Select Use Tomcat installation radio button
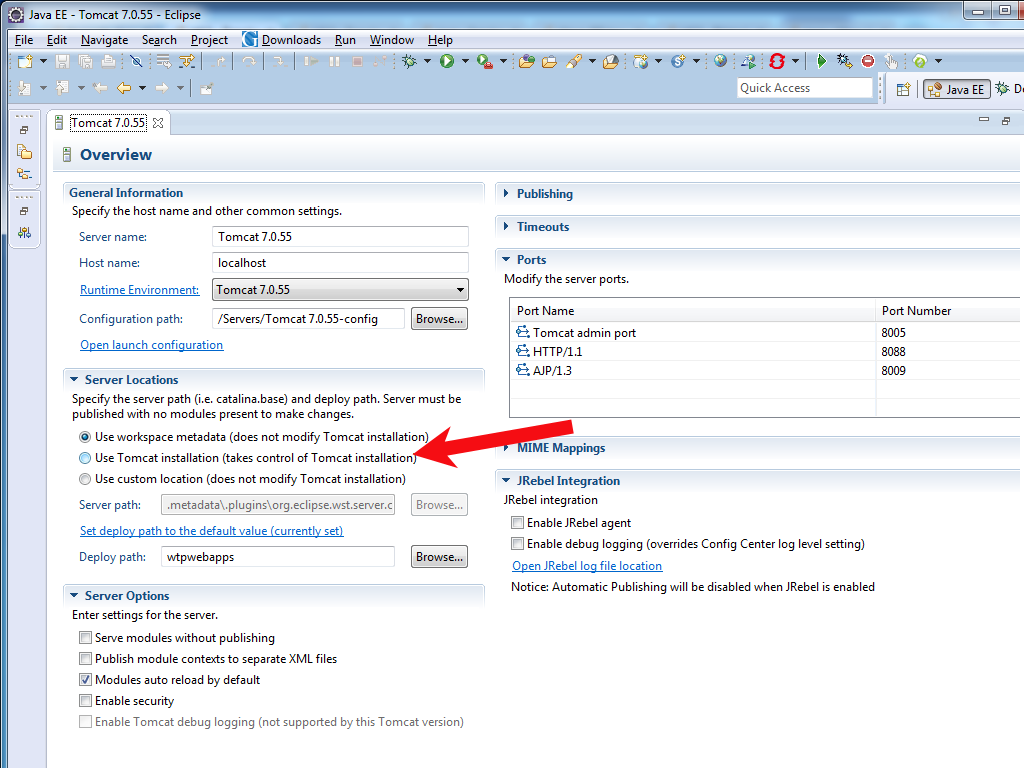The image size is (1024, 768). (x=85, y=458)
